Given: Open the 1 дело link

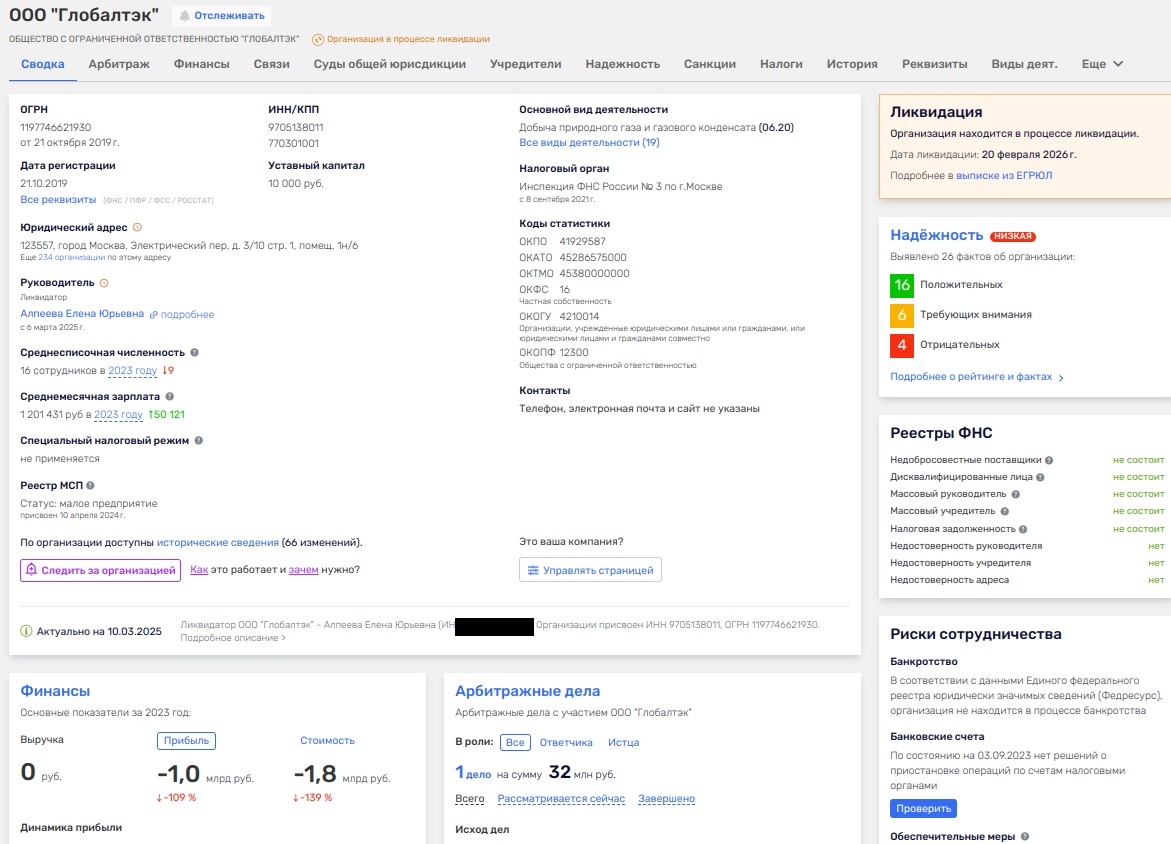Looking at the screenshot, I should 473,773.
